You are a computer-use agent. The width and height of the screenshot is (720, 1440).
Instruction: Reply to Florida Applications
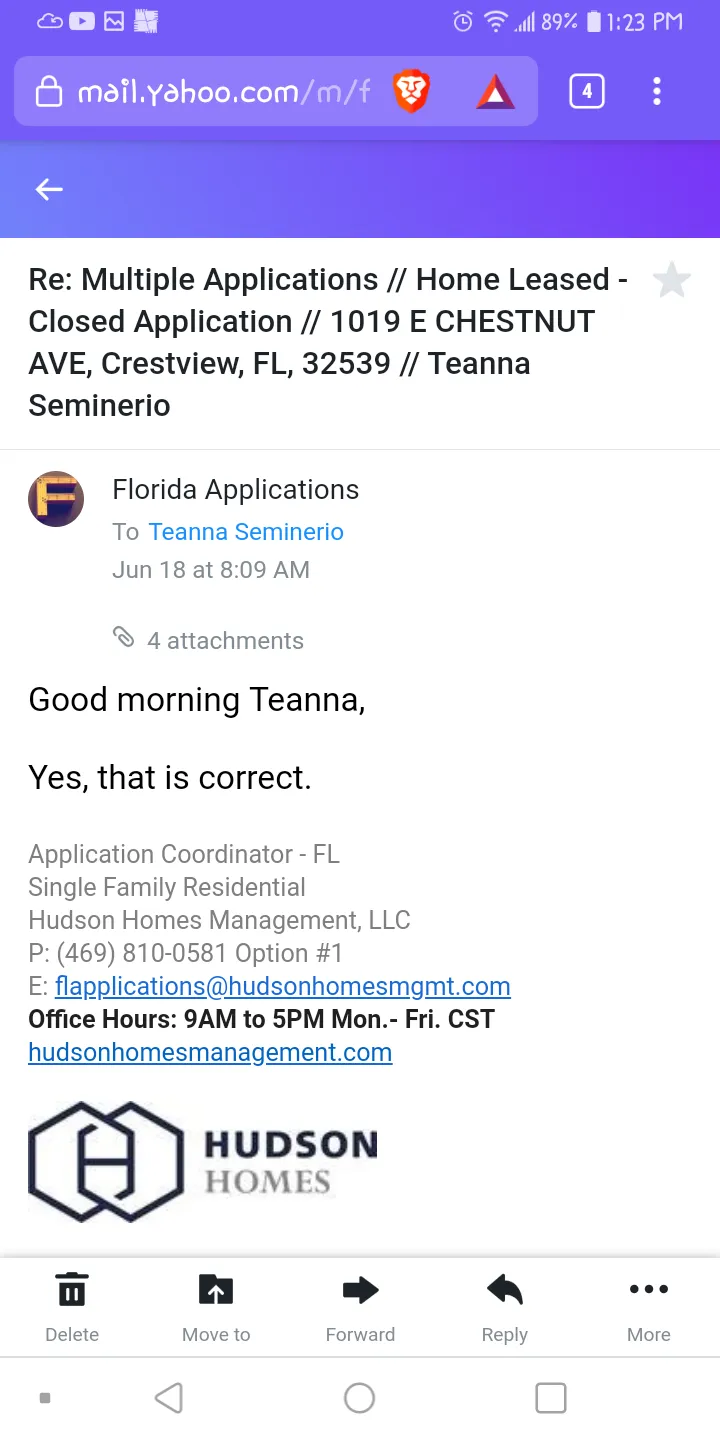pos(504,1306)
